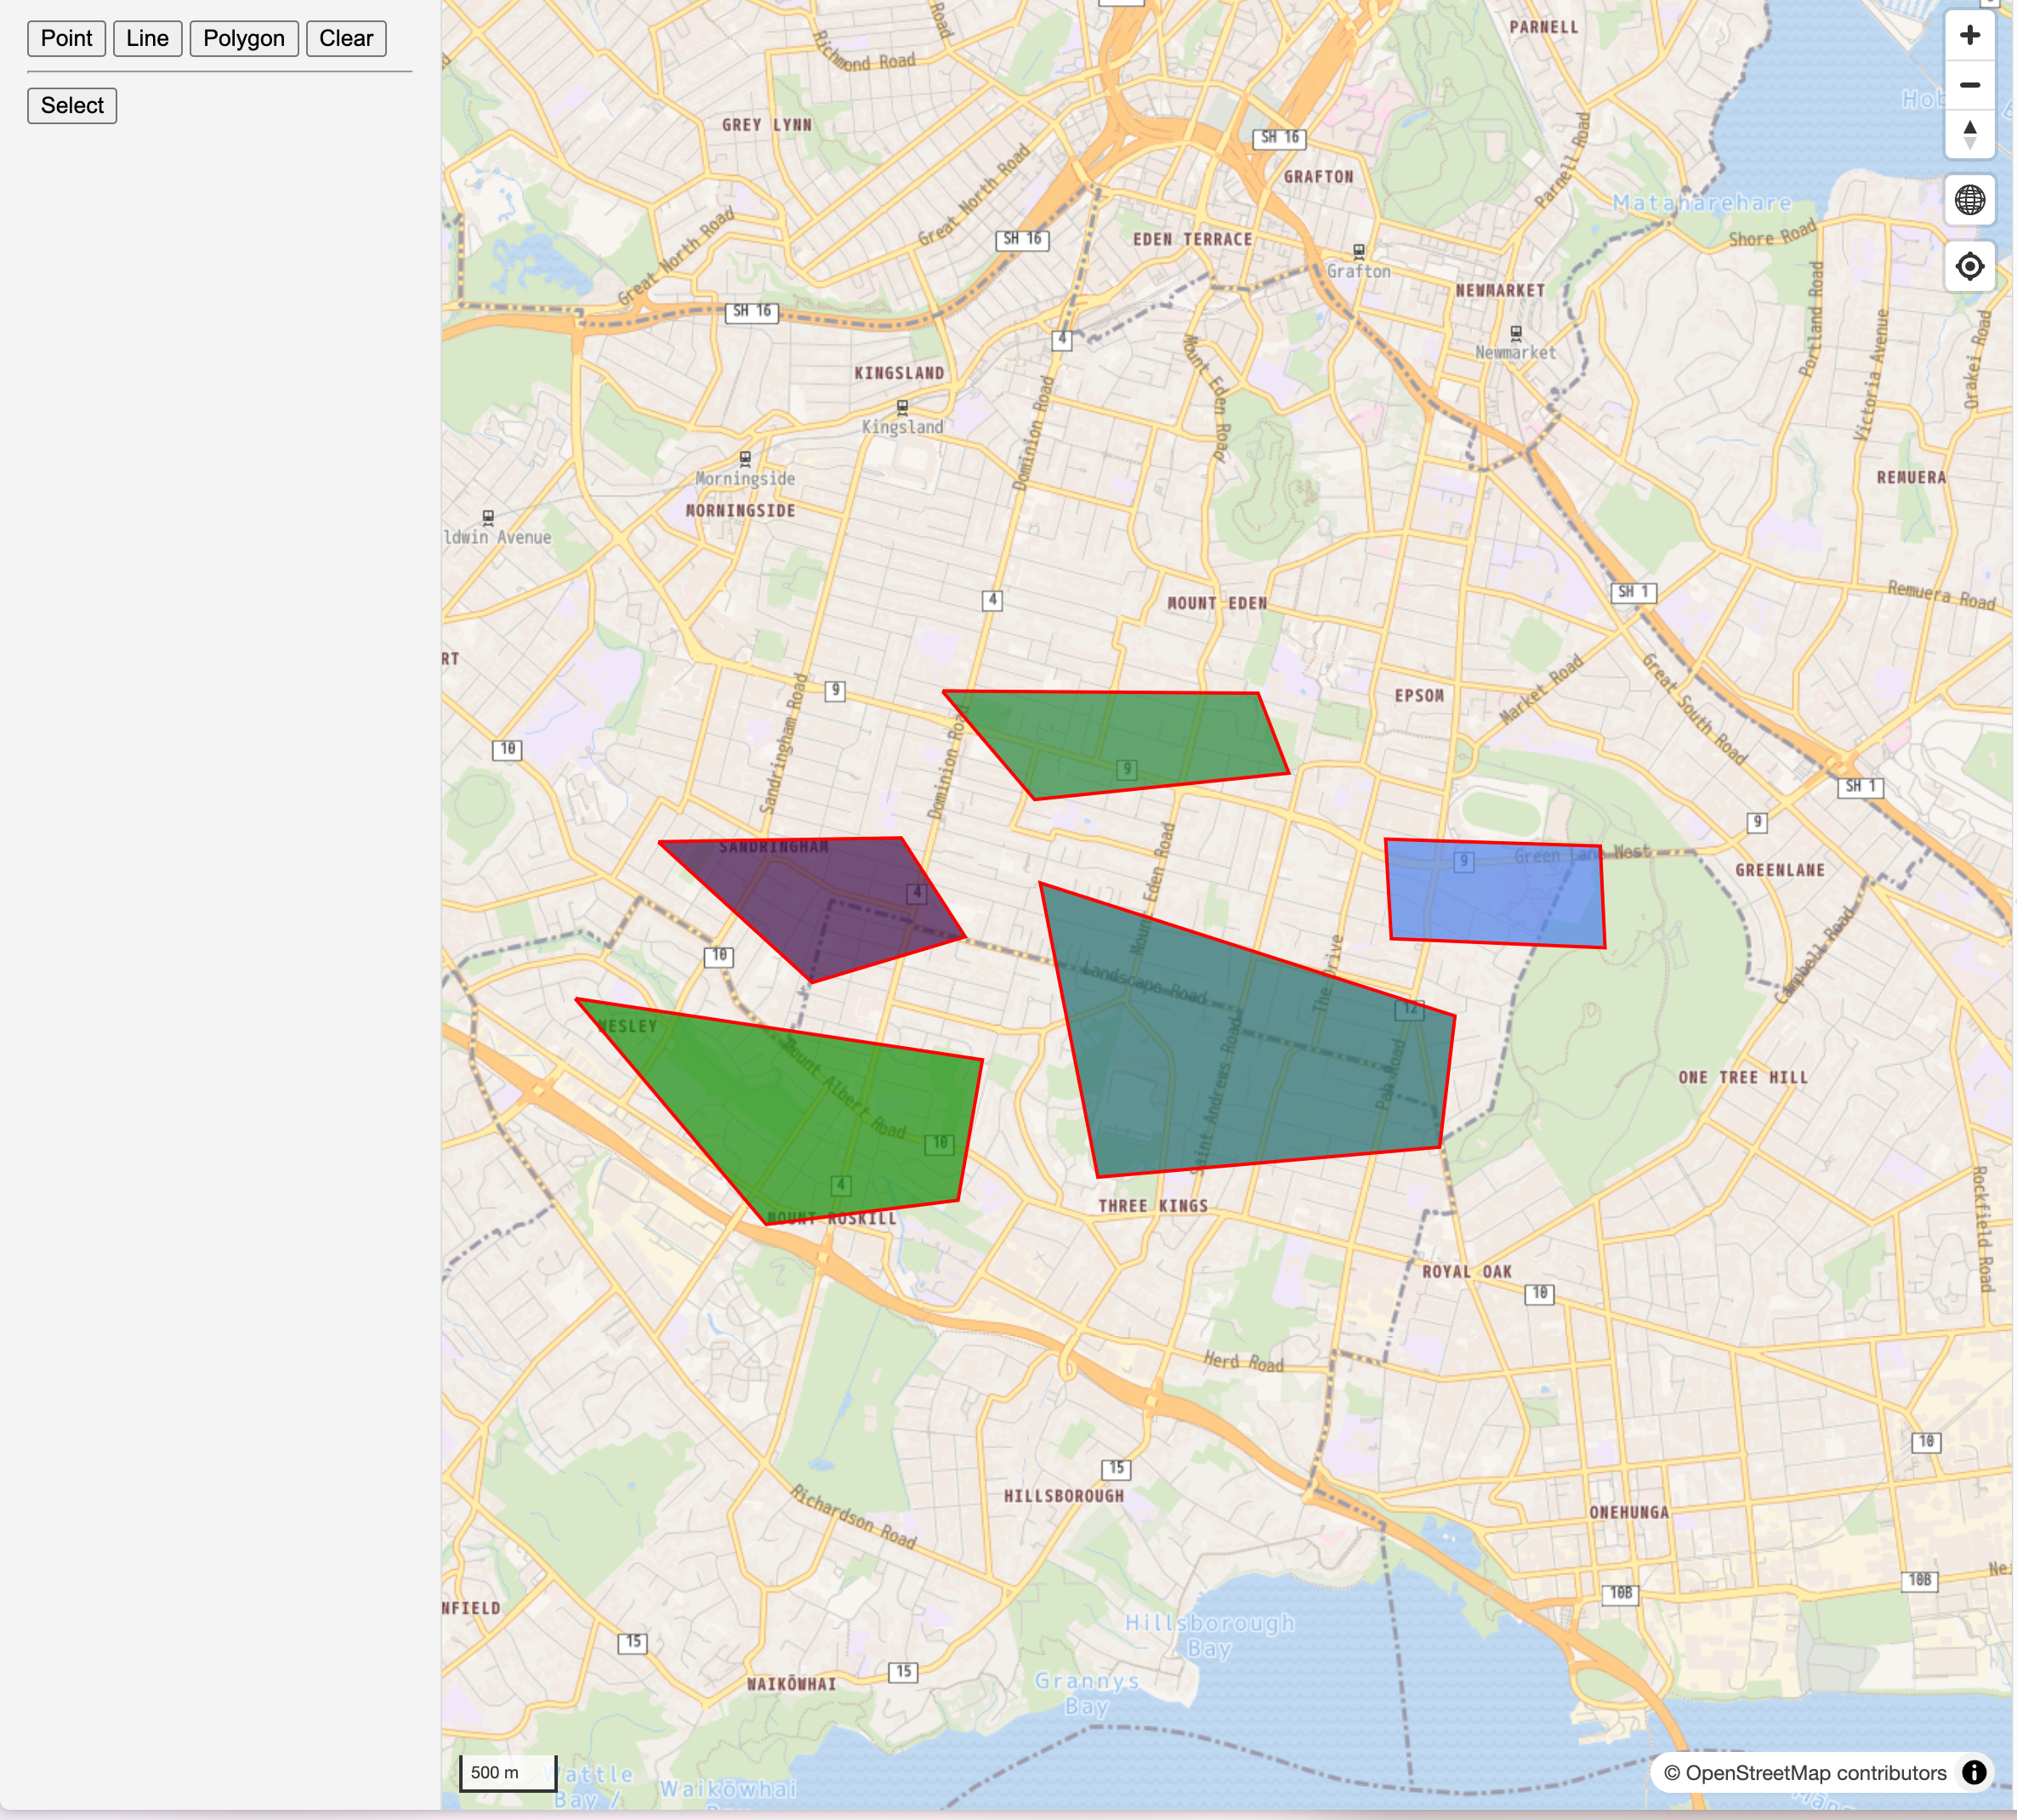Select the teal polygon along Landscape Road
The height and width of the screenshot is (1820, 2017).
coord(1230,1030)
